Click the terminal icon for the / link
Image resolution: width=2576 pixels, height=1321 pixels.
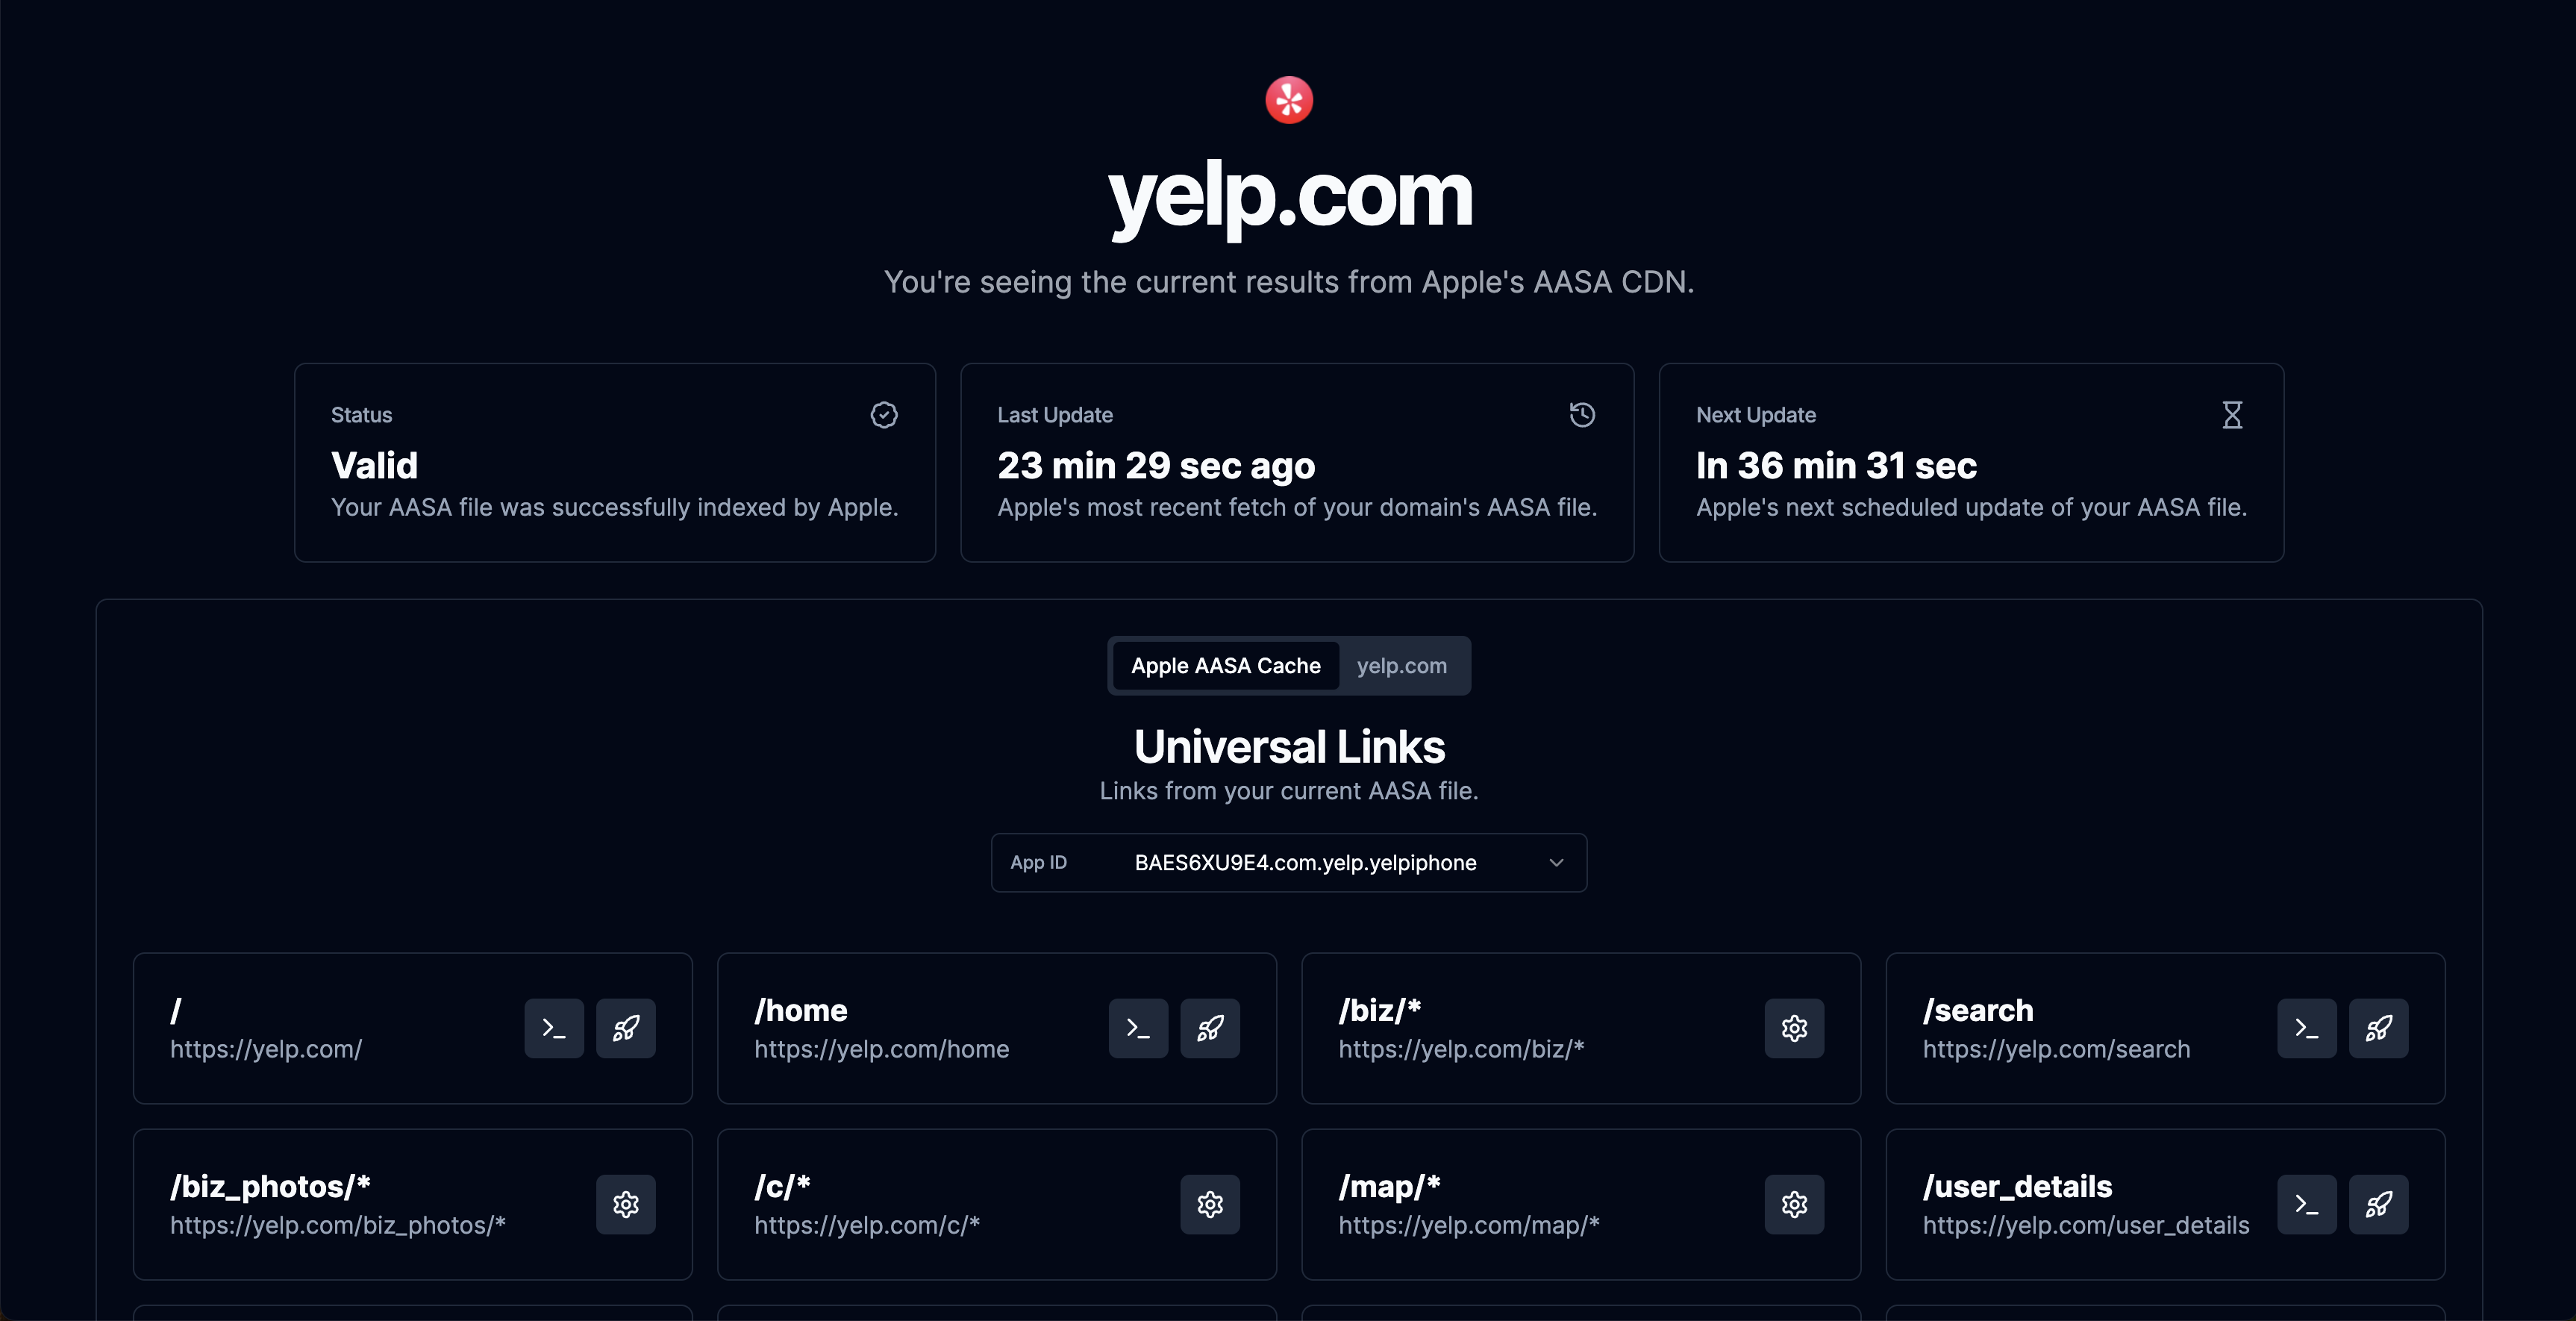[554, 1028]
